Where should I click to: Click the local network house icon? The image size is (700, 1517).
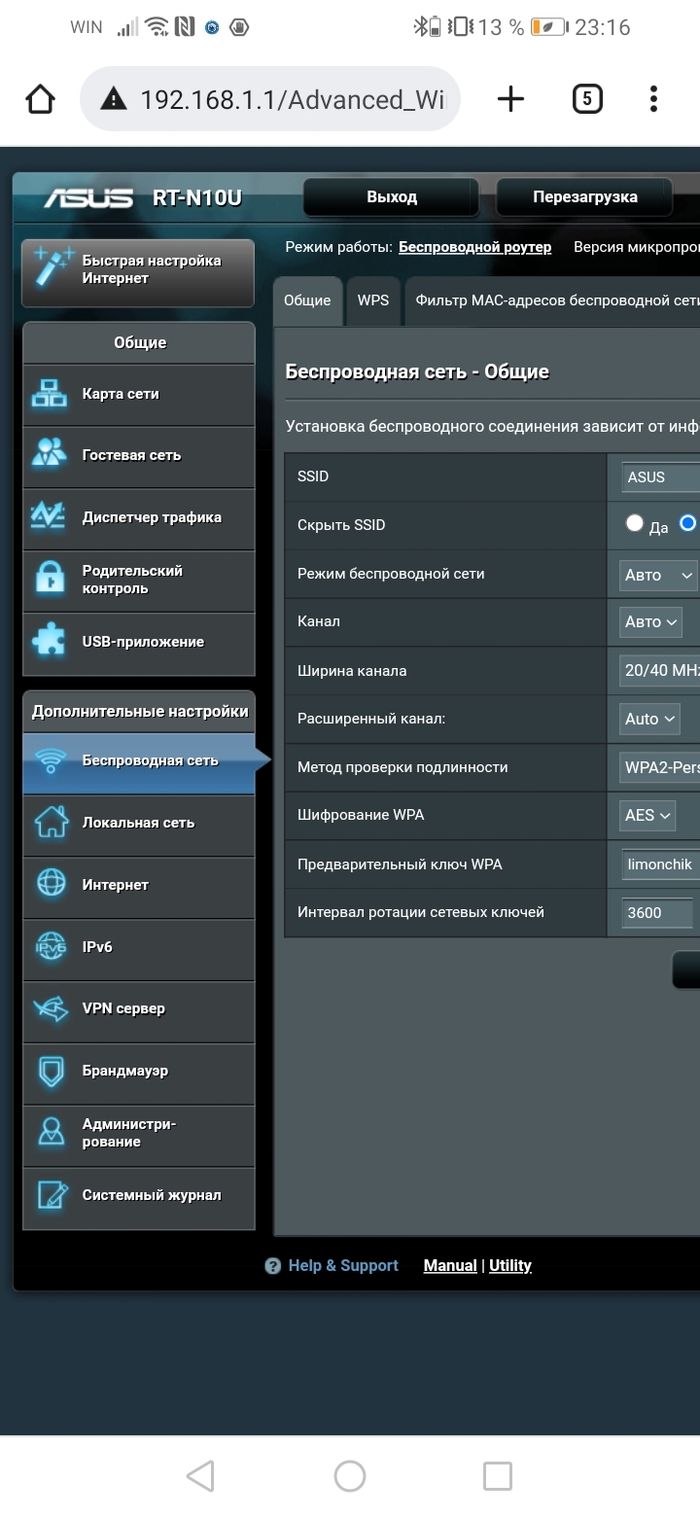pos(50,823)
